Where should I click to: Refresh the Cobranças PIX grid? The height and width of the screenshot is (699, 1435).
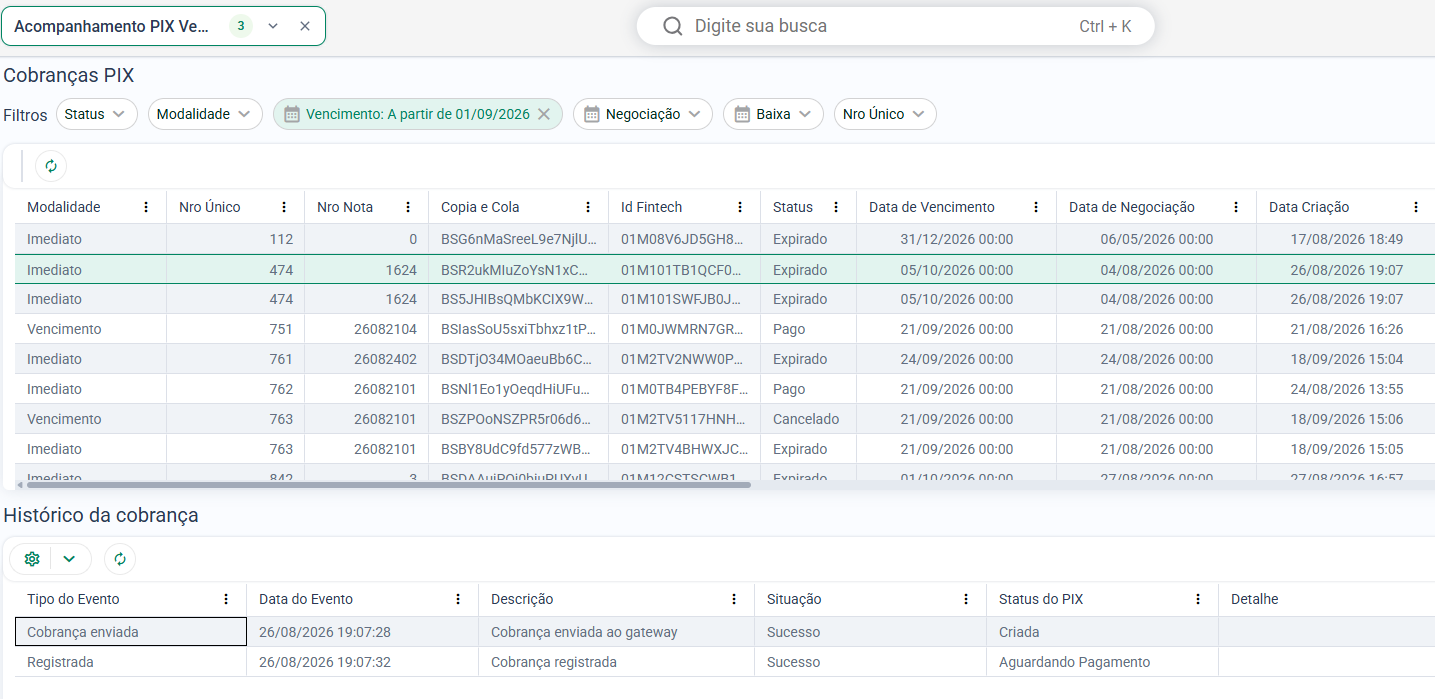[x=51, y=166]
